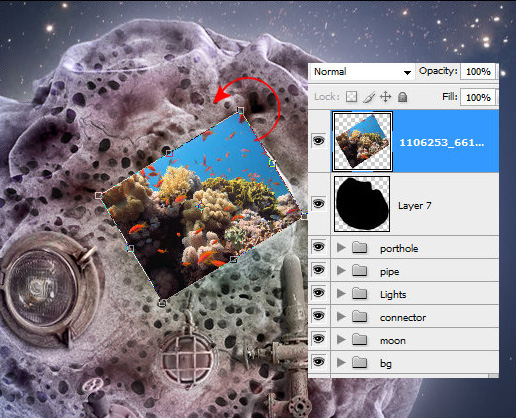Toggle visibility of pipe group
This screenshot has width=516, height=418.
tap(319, 270)
